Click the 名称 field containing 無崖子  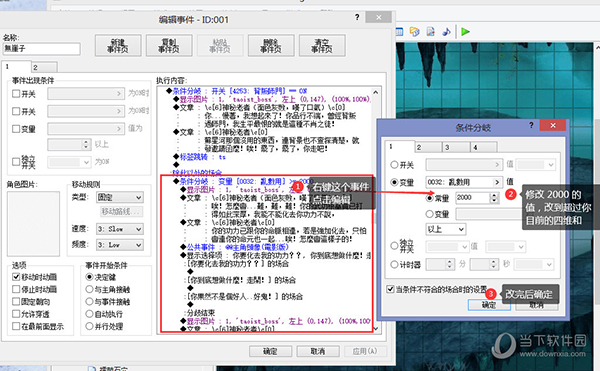41,49
